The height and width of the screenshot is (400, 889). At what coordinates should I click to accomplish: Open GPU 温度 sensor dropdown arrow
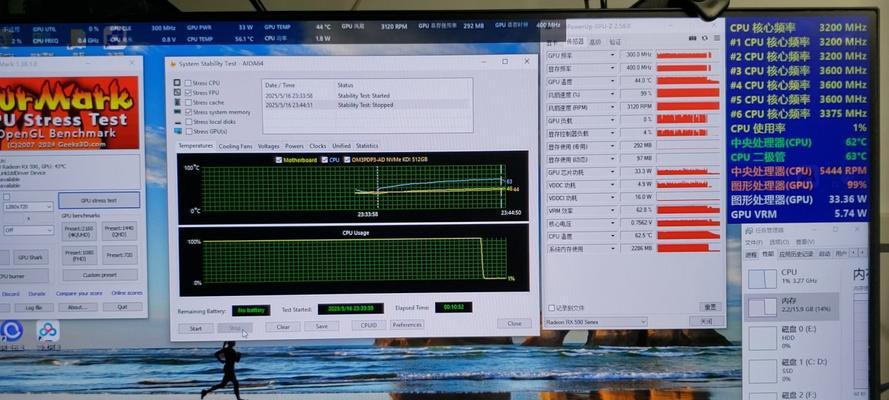(612, 81)
